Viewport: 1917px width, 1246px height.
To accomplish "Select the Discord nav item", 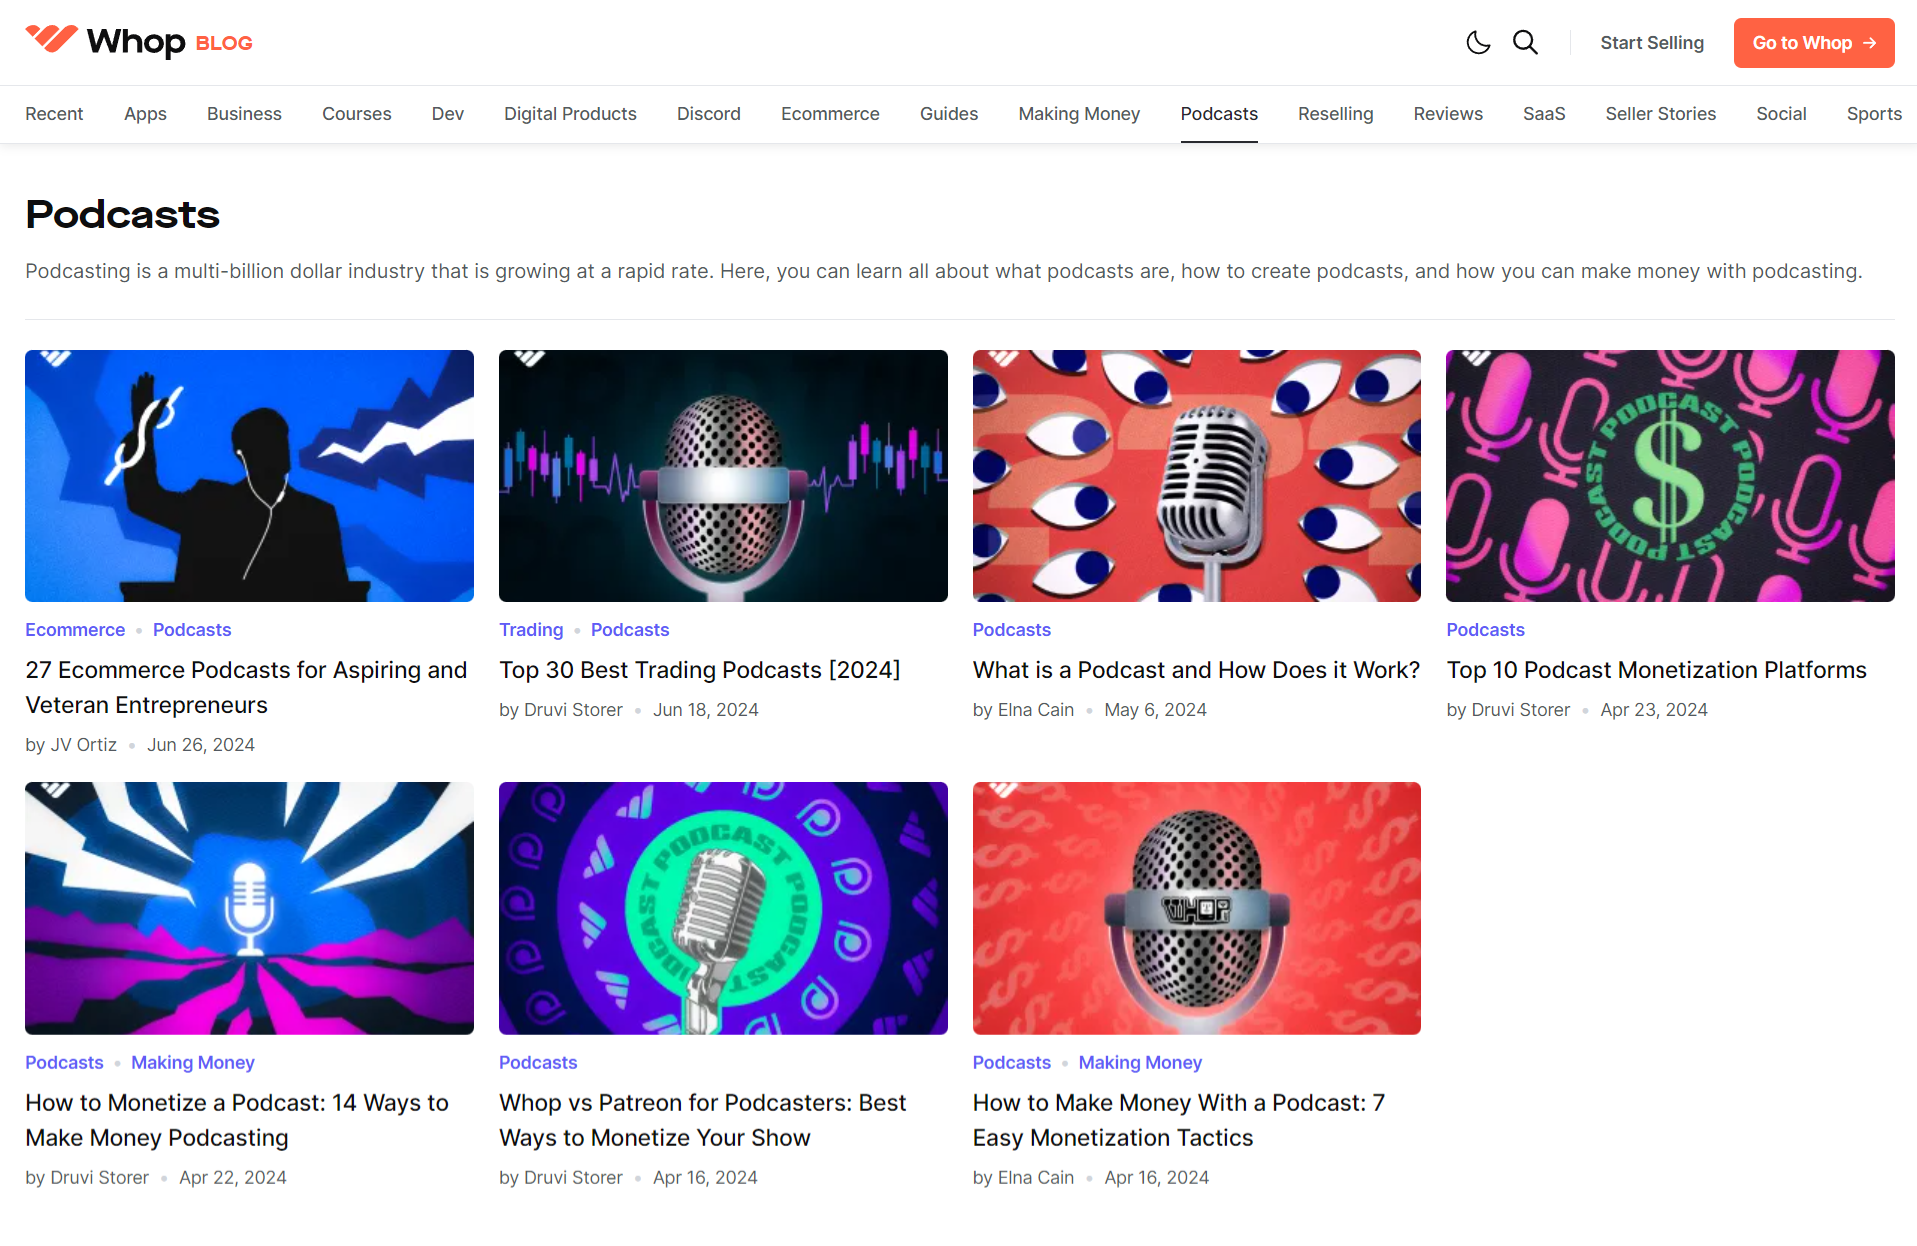I will tap(709, 114).
